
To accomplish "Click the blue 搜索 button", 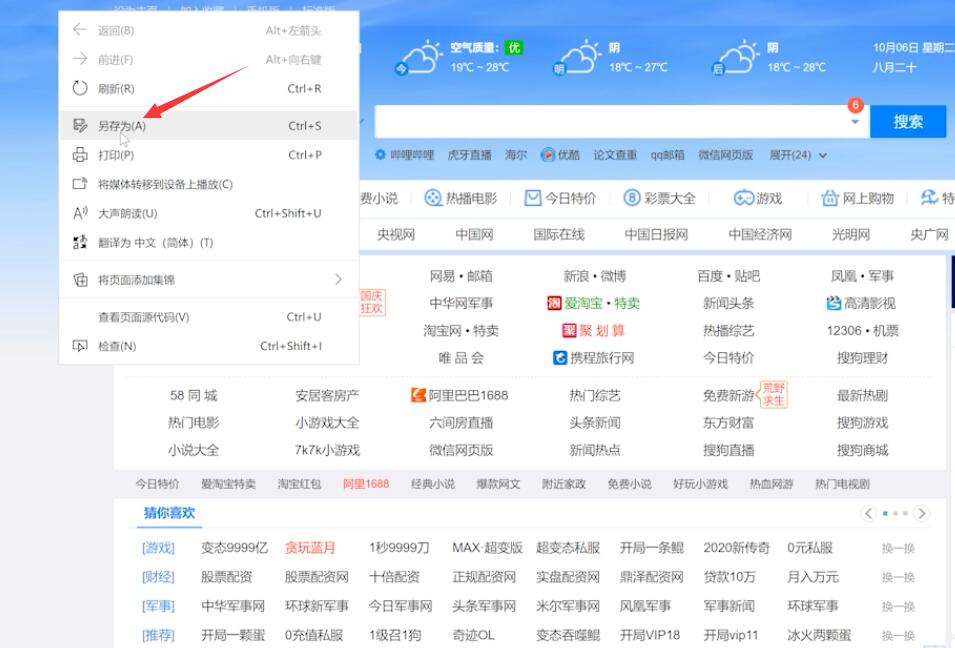I will tap(908, 122).
